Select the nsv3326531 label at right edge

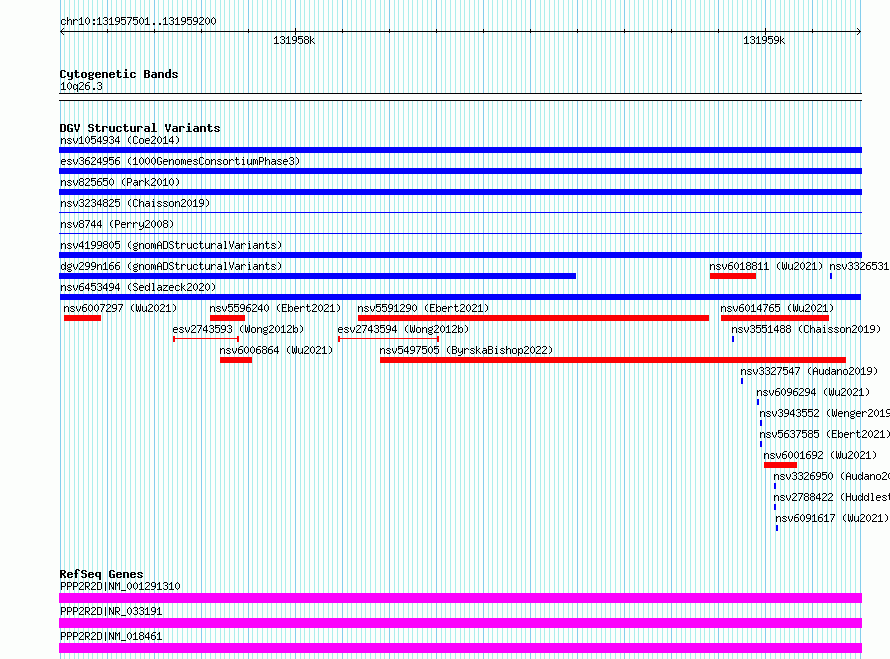pyautogui.click(x=859, y=266)
